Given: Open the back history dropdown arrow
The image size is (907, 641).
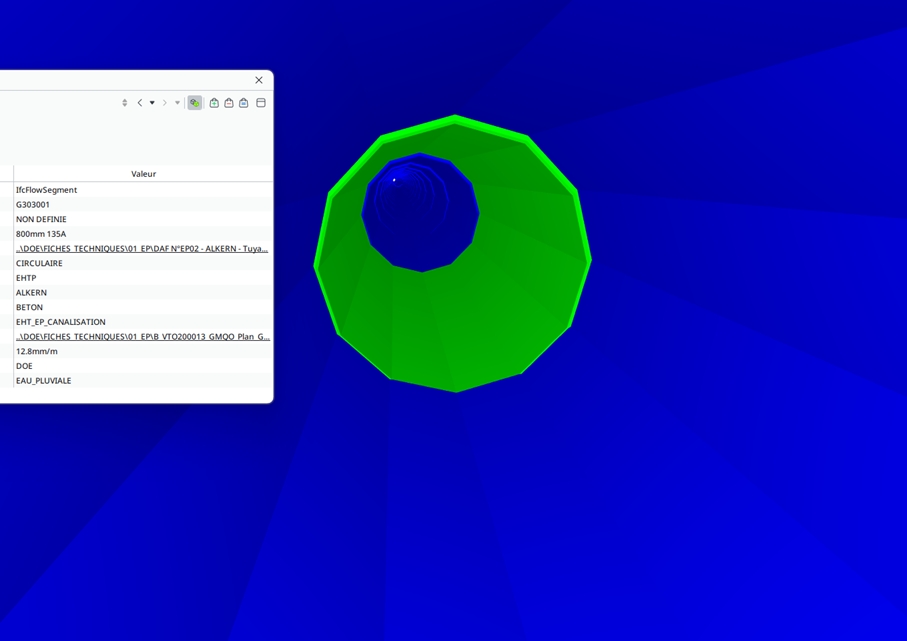Looking at the screenshot, I should click(x=152, y=103).
